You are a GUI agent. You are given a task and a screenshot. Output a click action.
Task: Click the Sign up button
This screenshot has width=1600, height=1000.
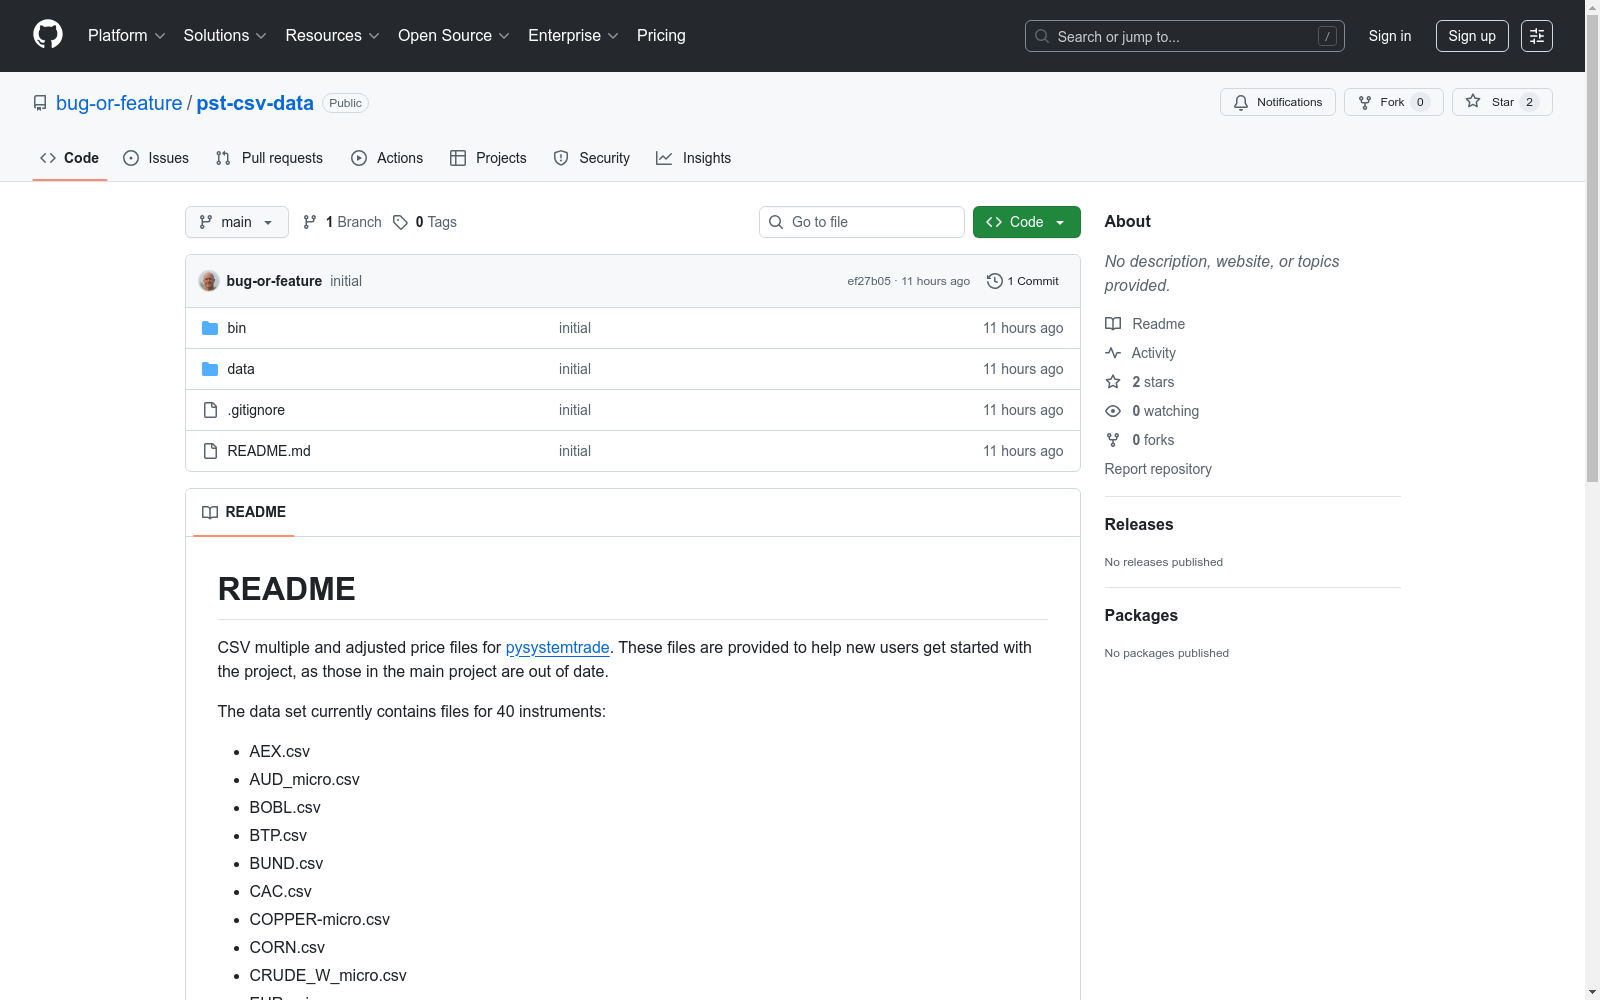[x=1472, y=36]
